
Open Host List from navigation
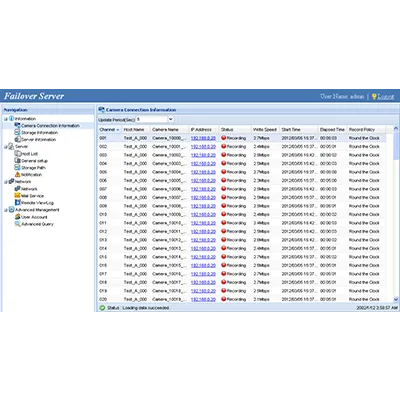coord(29,154)
